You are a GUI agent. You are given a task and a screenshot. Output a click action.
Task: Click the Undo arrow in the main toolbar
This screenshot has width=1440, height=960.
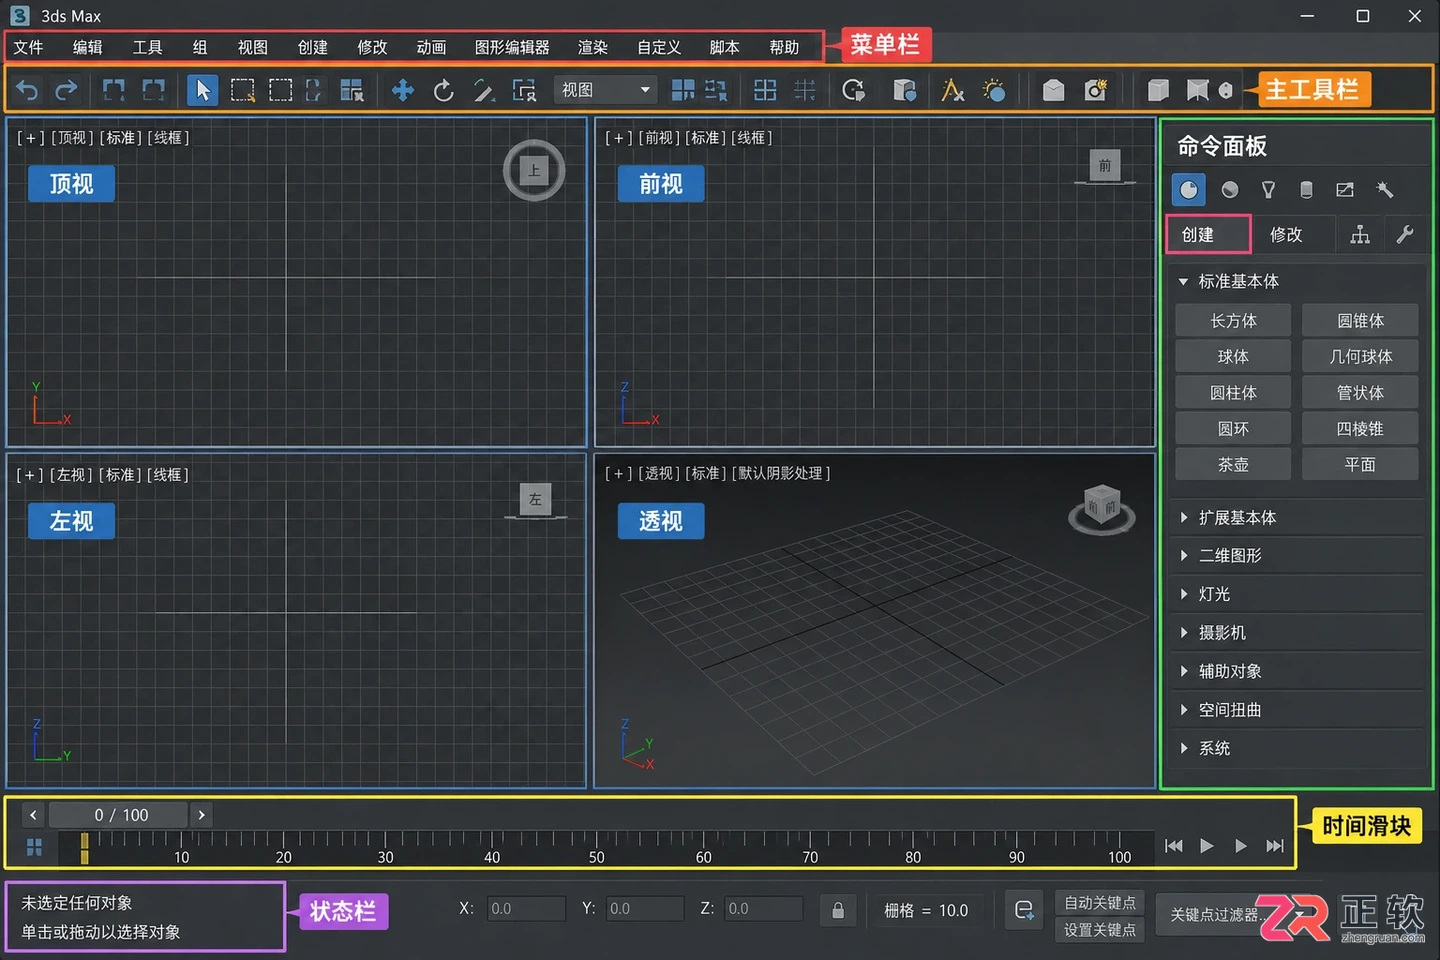tap(27, 90)
